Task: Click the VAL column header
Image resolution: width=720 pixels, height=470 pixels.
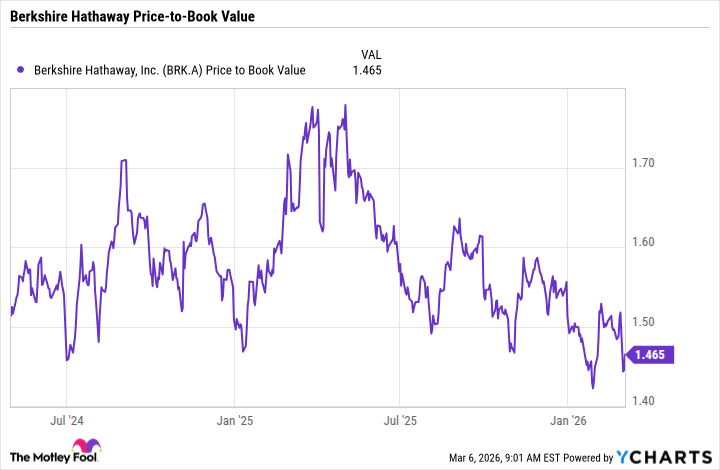Action: click(x=371, y=54)
